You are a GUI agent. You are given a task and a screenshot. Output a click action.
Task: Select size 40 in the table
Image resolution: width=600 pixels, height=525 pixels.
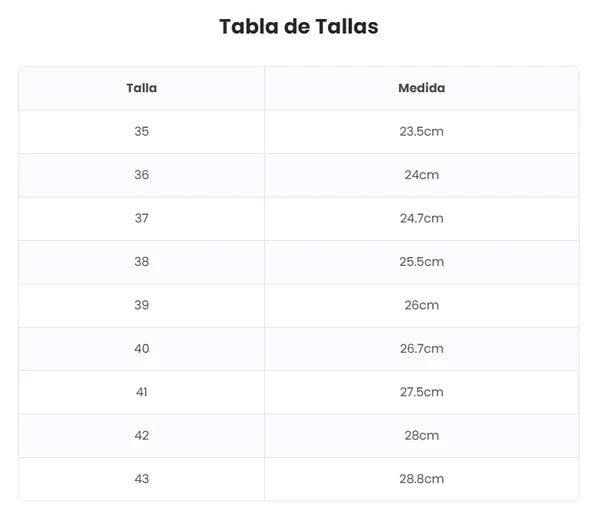(x=141, y=349)
